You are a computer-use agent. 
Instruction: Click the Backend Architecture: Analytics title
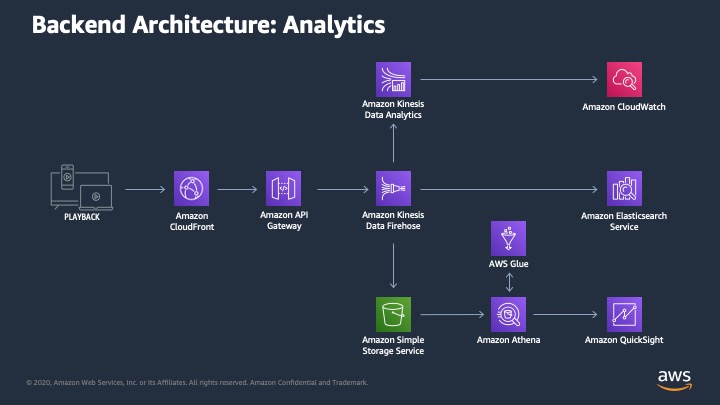[x=208, y=25]
